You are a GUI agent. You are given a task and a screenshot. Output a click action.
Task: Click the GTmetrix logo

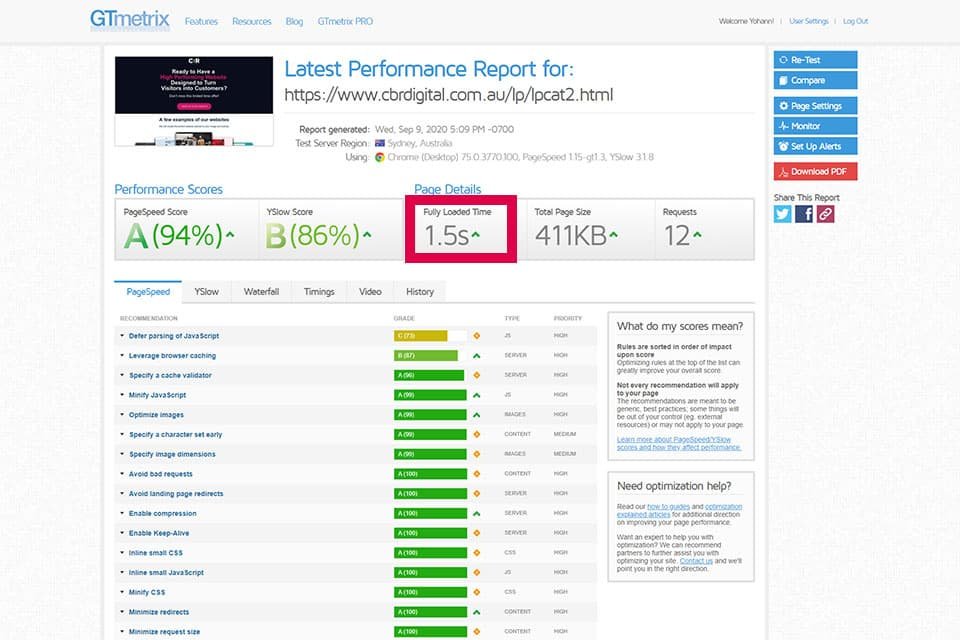(x=129, y=20)
